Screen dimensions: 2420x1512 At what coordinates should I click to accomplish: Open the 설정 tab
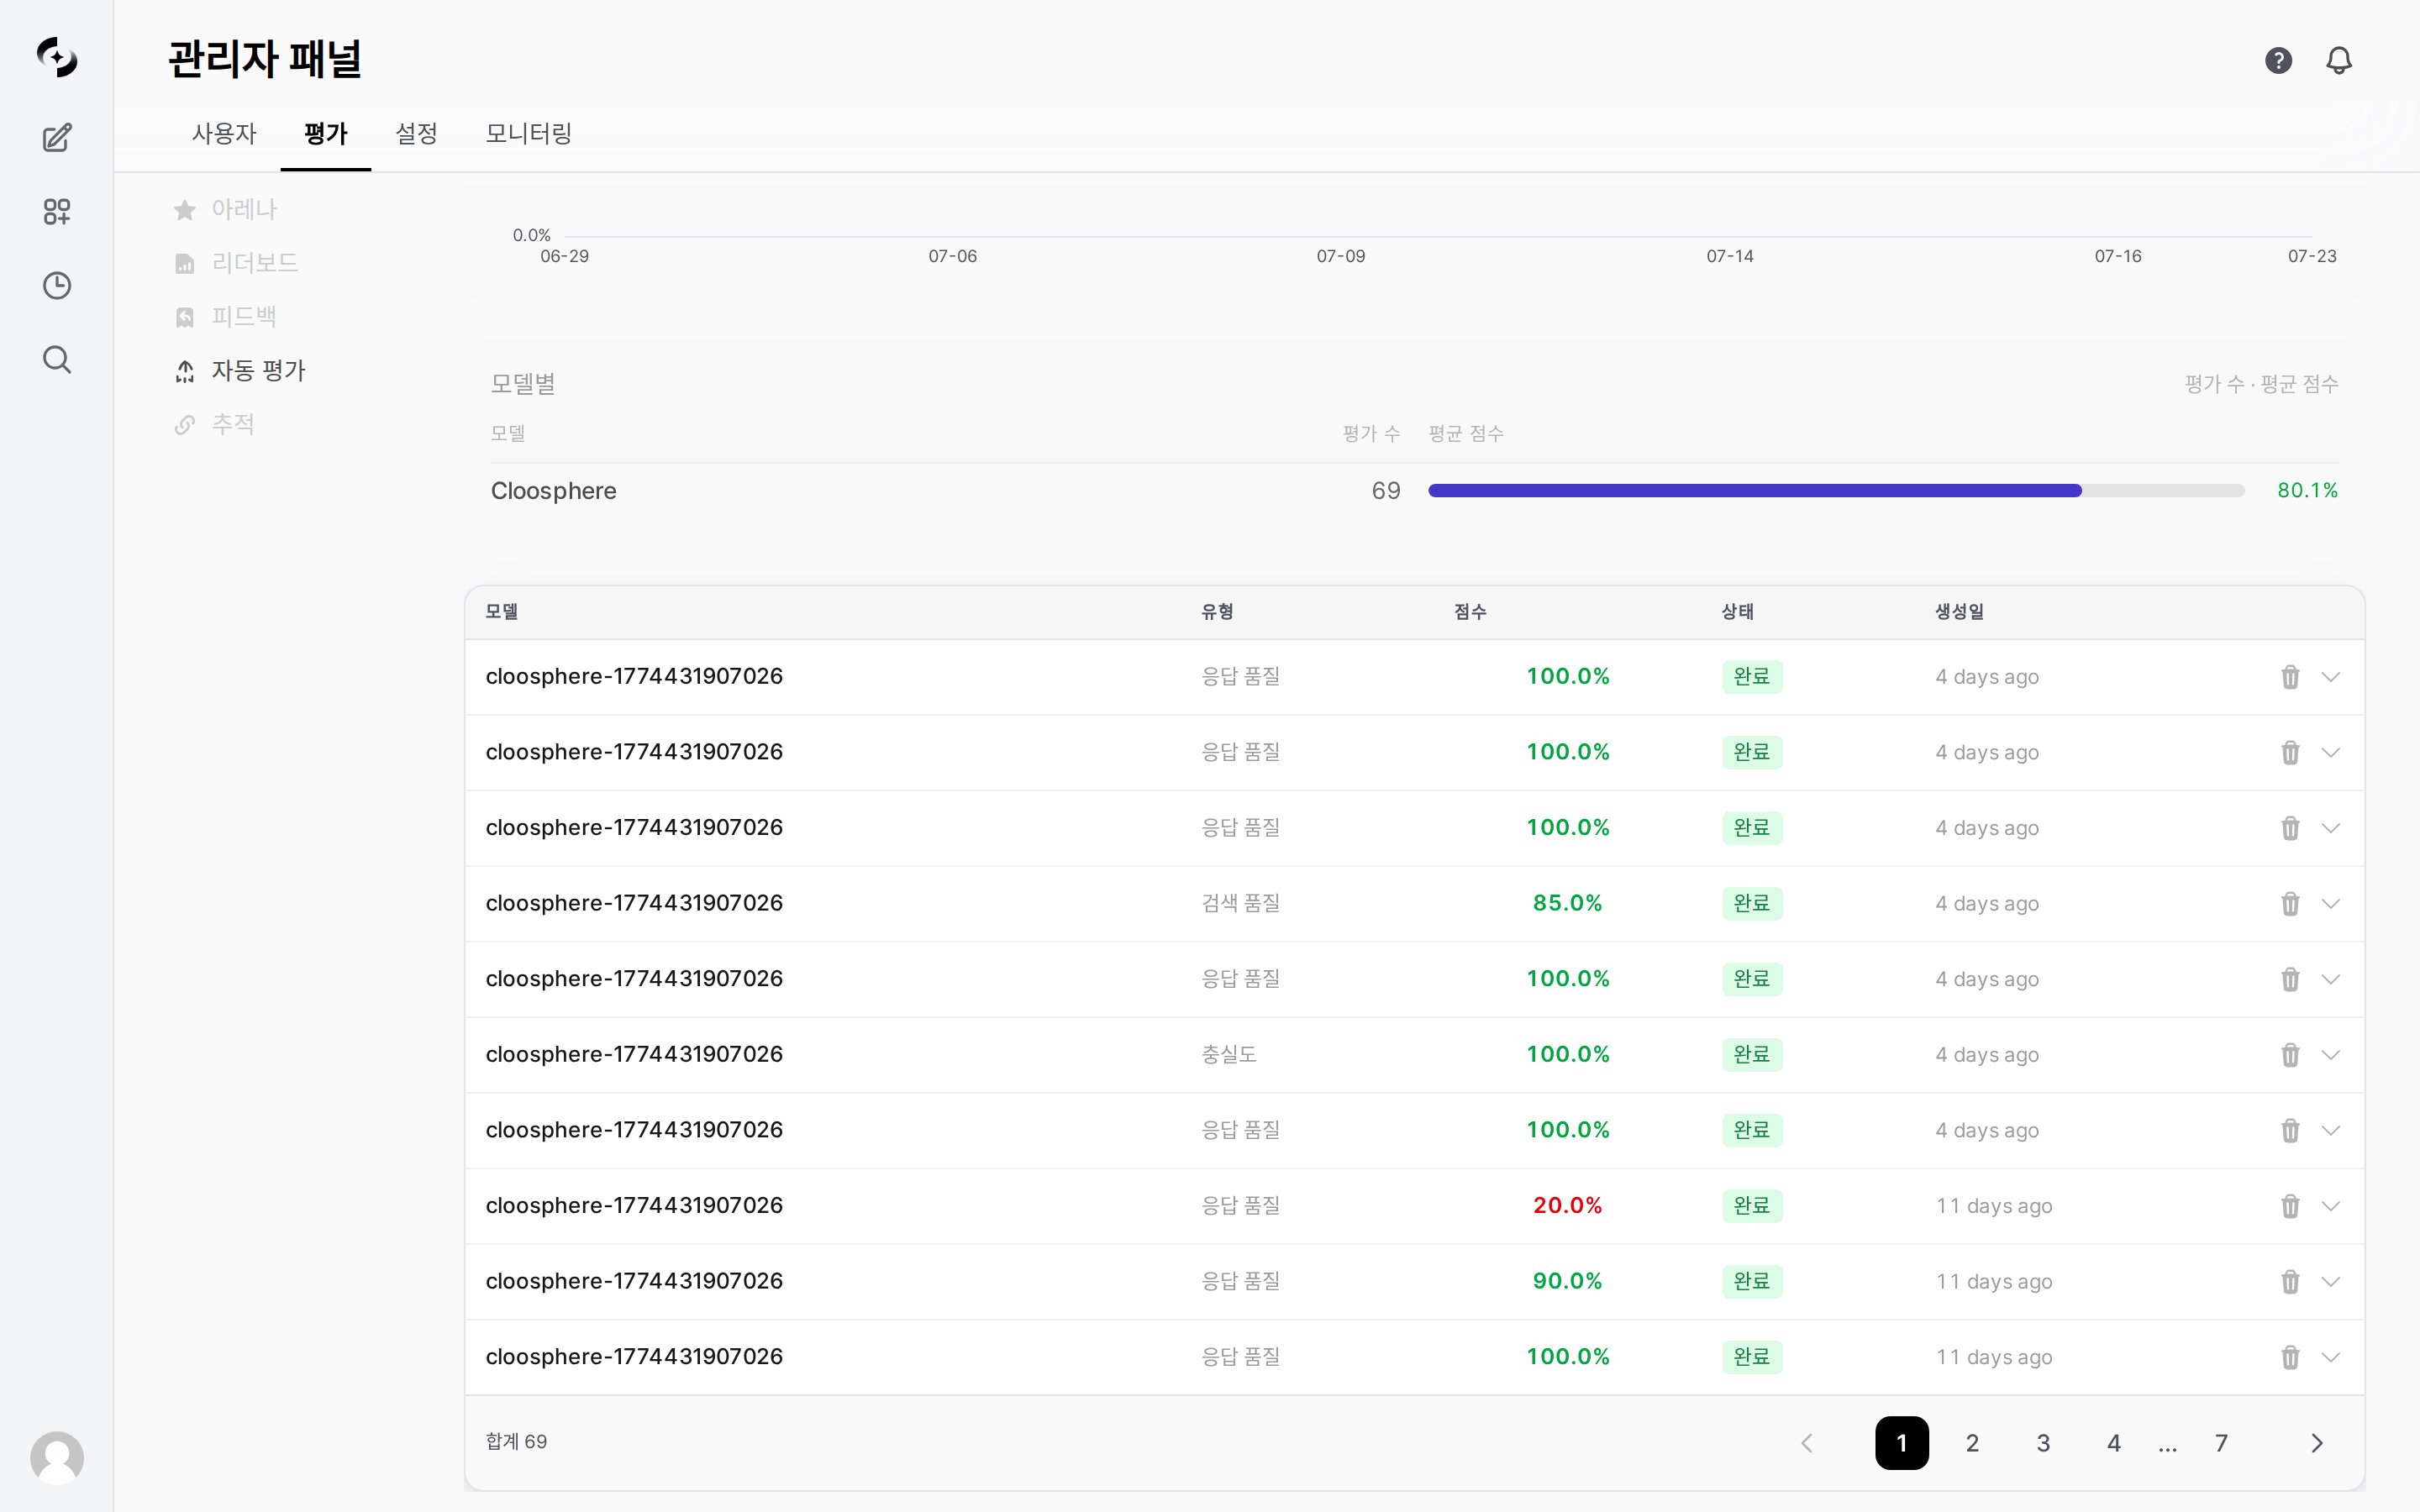(416, 133)
